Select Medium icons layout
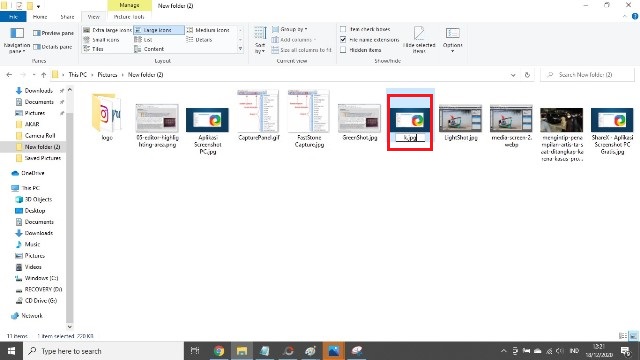Viewport: 640px width, 360px height. (208, 30)
